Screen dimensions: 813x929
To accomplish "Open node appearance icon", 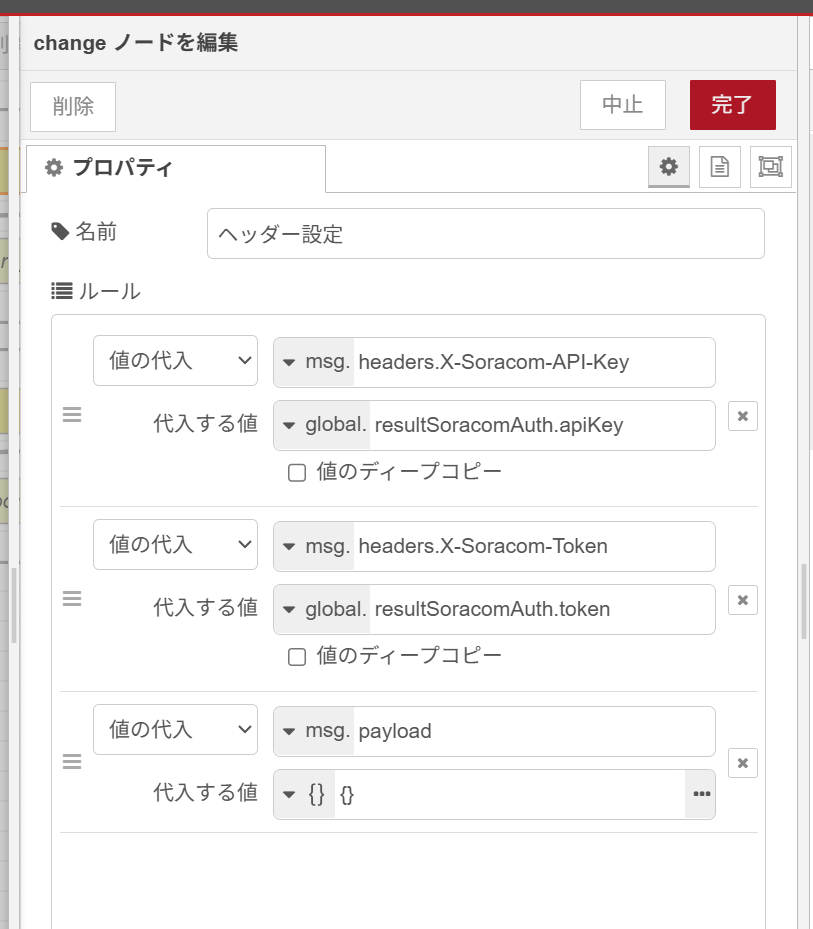I will point(770,167).
